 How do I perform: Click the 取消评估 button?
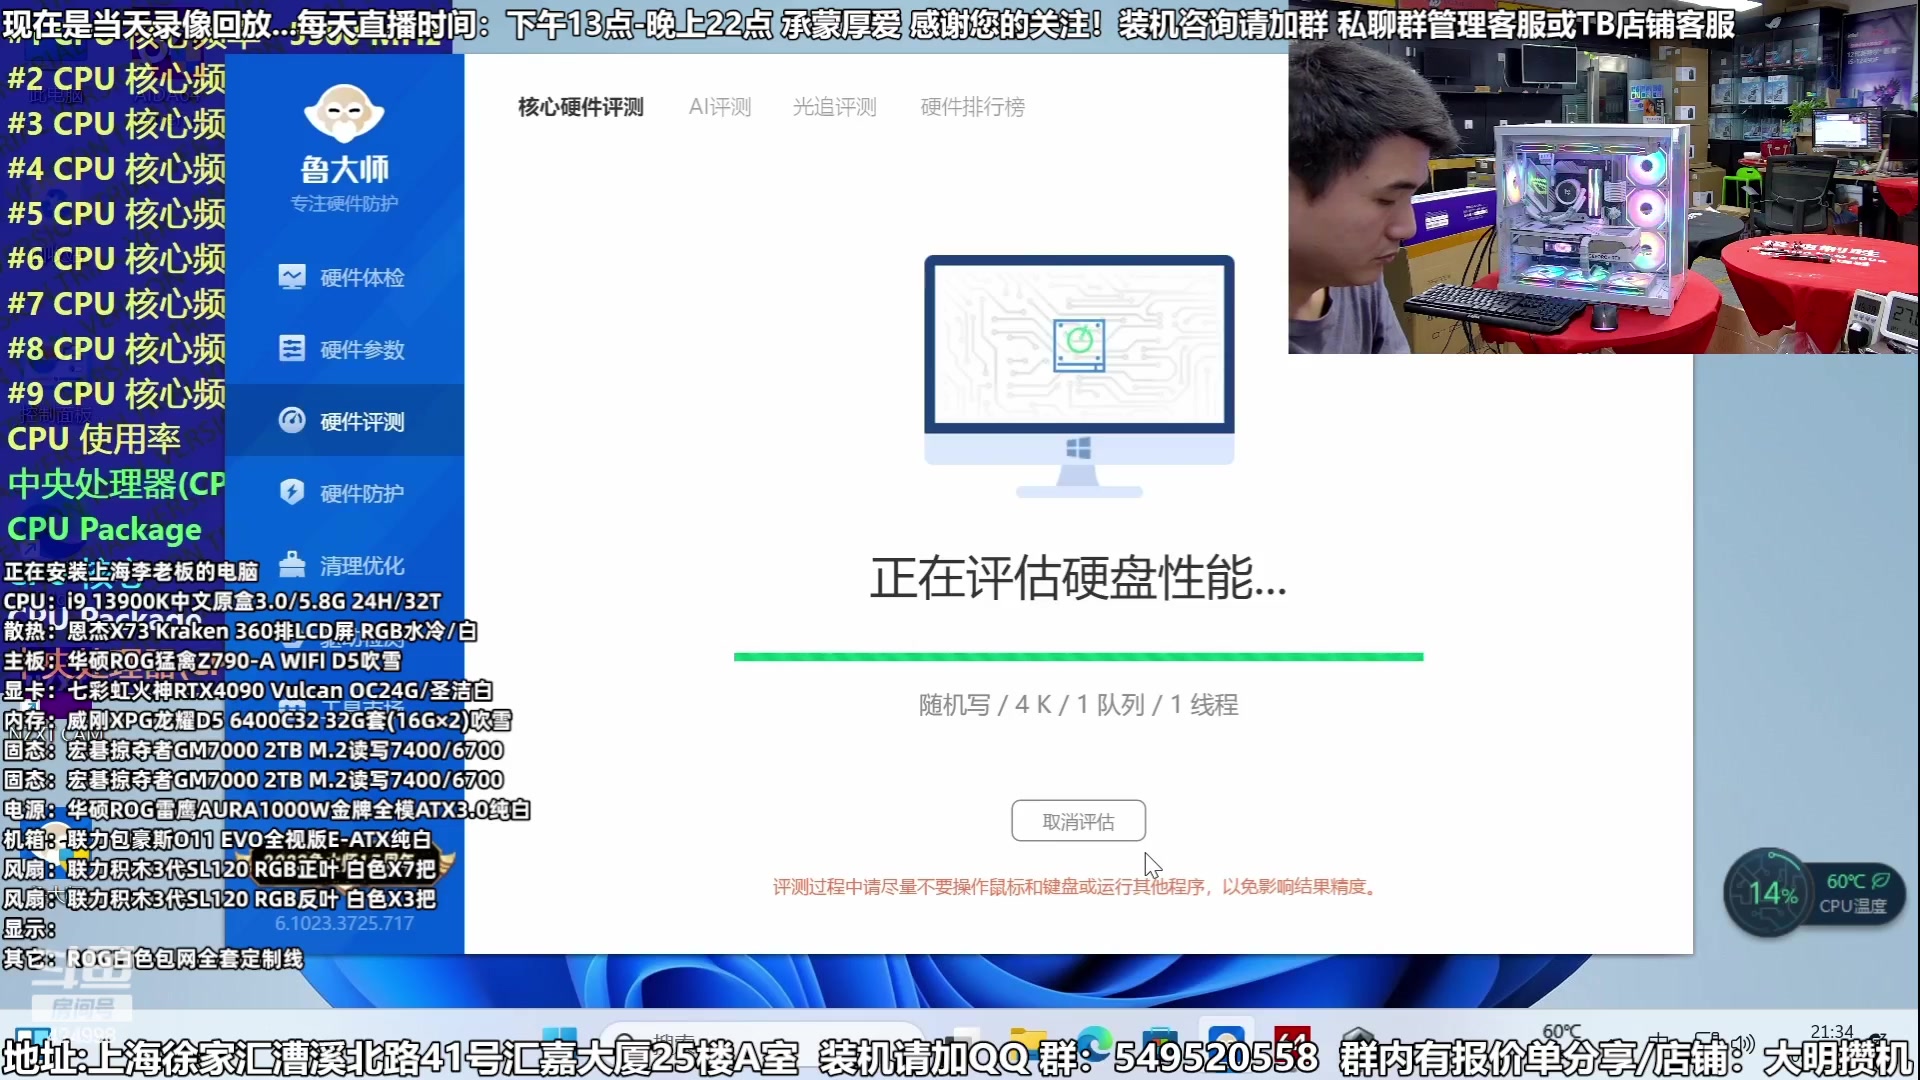tap(1078, 821)
